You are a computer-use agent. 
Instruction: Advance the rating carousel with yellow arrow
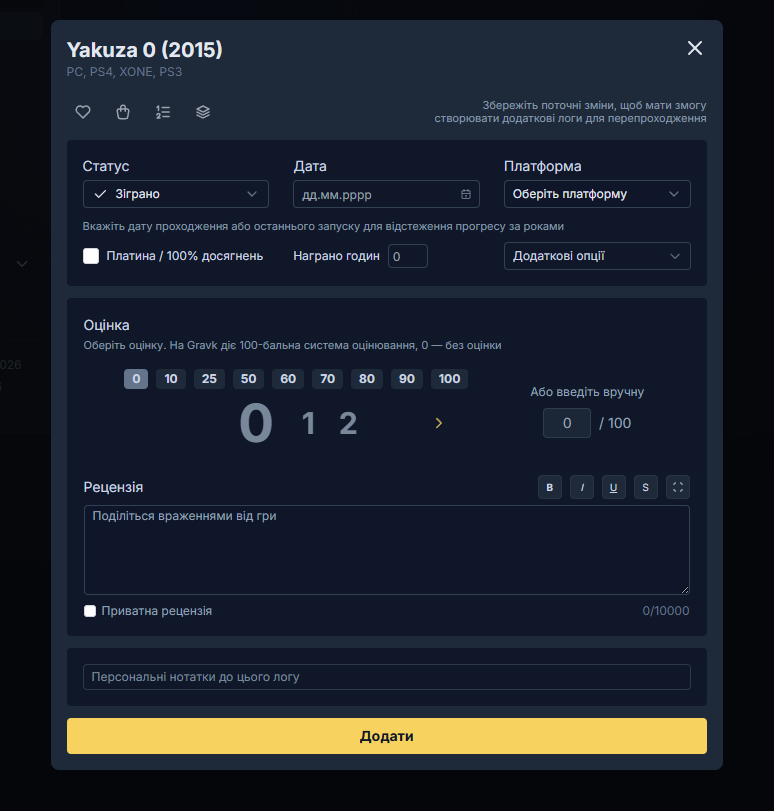click(x=439, y=423)
